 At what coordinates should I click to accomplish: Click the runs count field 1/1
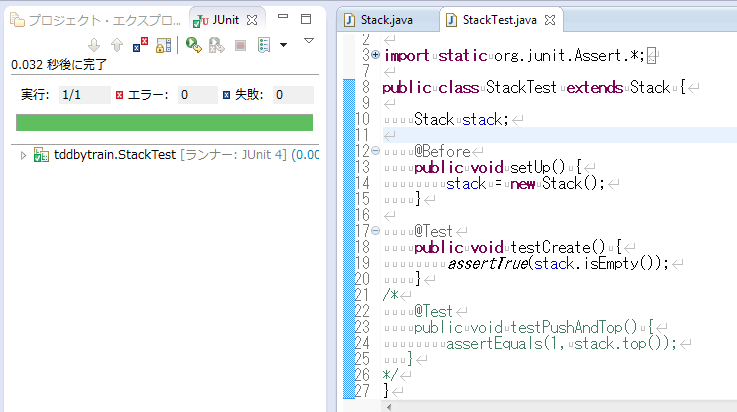pos(85,95)
